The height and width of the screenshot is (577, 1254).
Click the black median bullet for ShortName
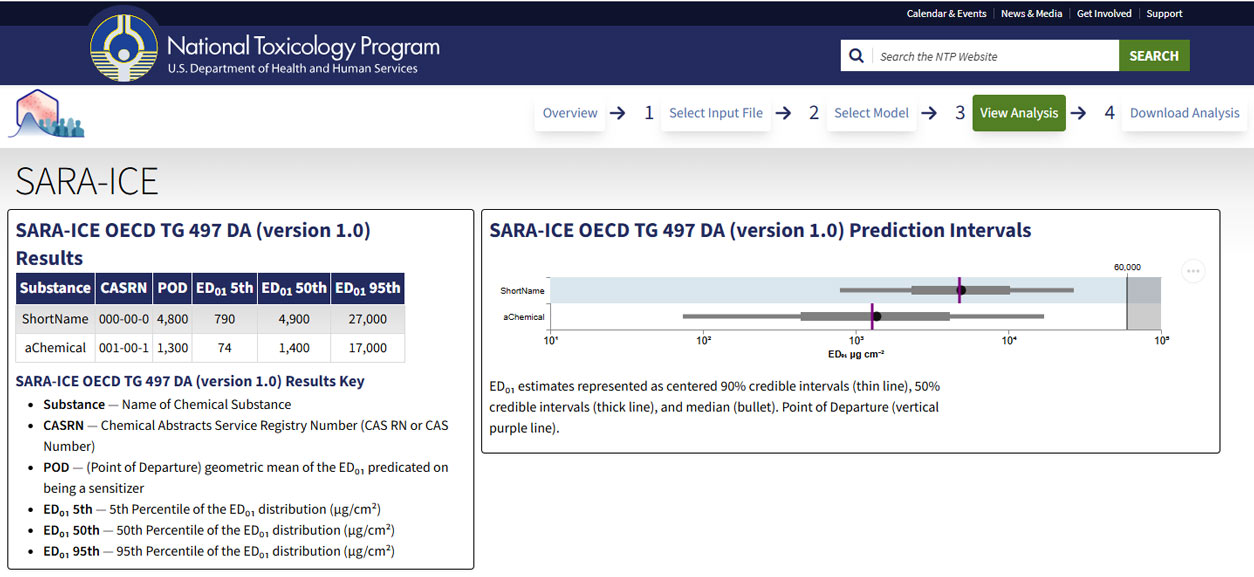[x=962, y=290]
